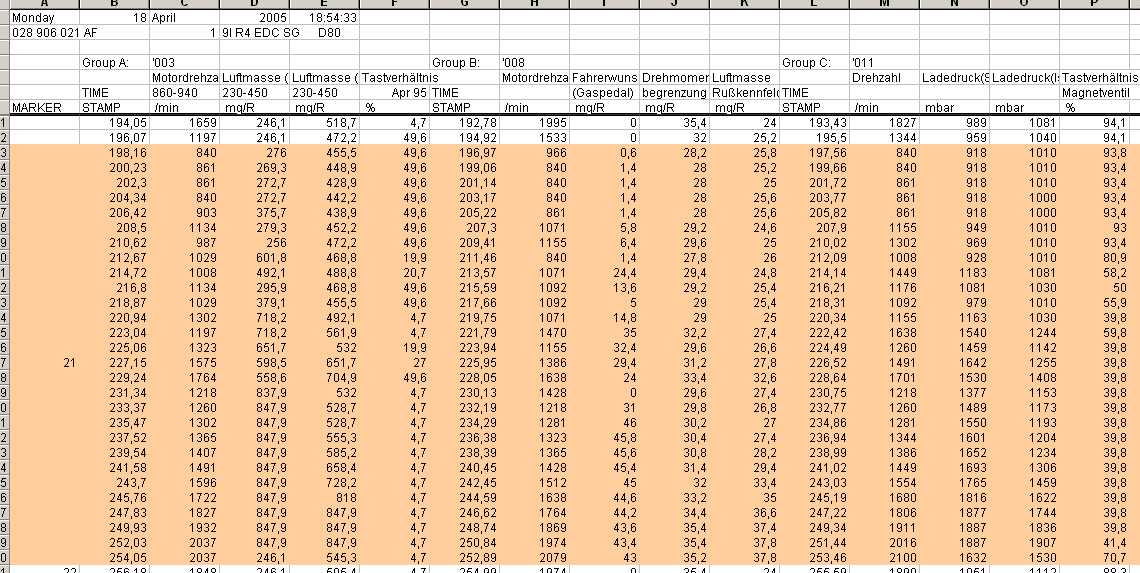Select the cell containing 'Monday'
The width and height of the screenshot is (1140, 573).
44,17
